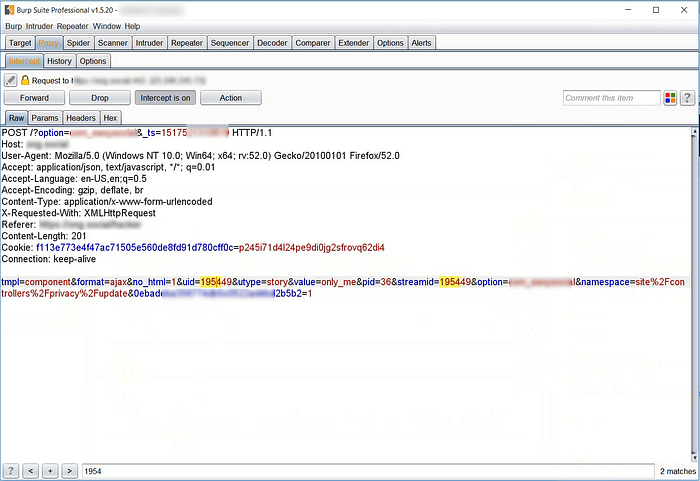700x481 pixels.
Task: Open the Help menu
Action: (x=132, y=26)
